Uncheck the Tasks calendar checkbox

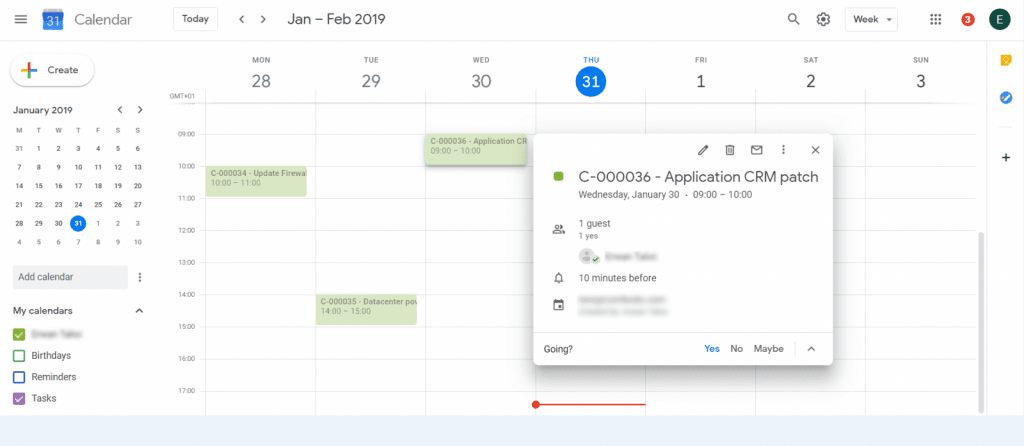(19, 398)
